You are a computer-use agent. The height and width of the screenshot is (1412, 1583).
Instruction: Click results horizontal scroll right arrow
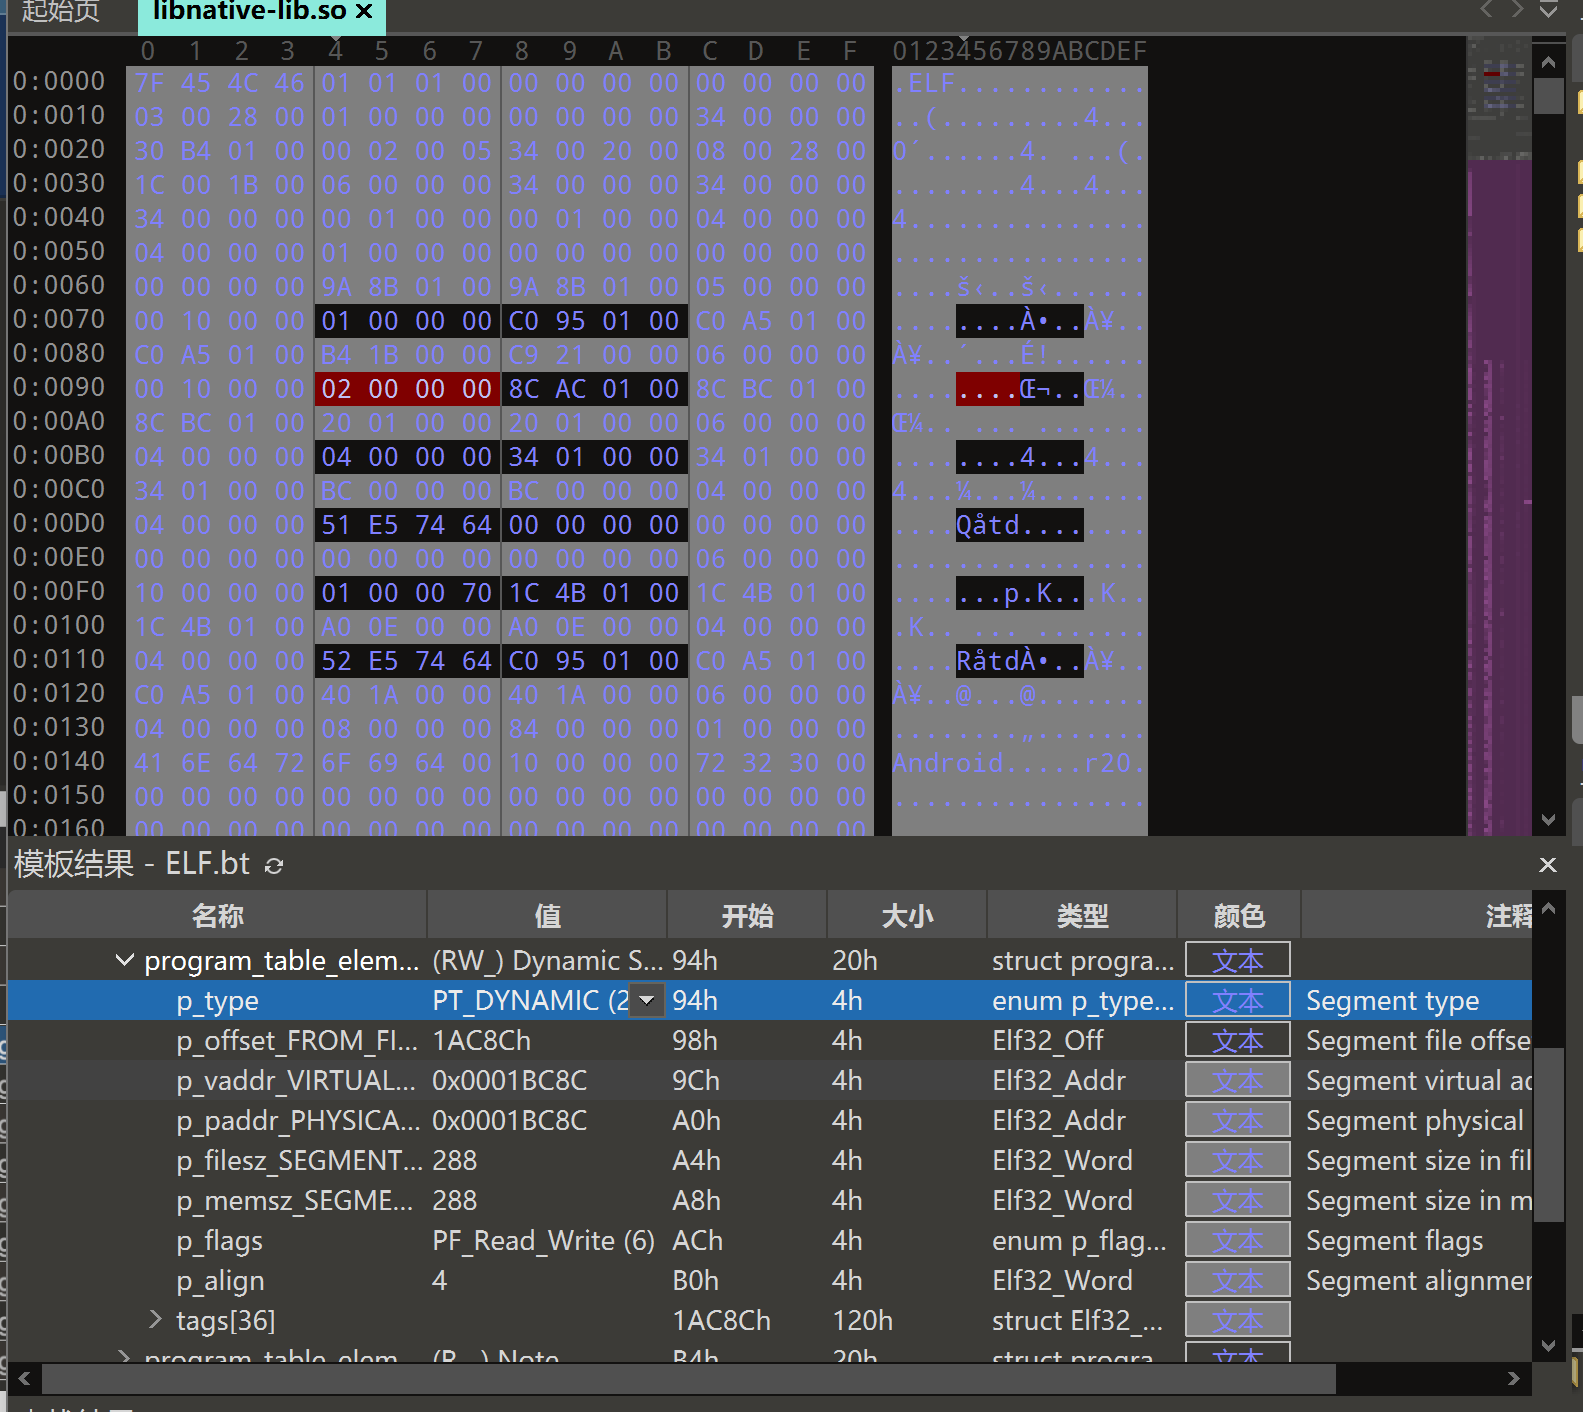pyautogui.click(x=1514, y=1378)
